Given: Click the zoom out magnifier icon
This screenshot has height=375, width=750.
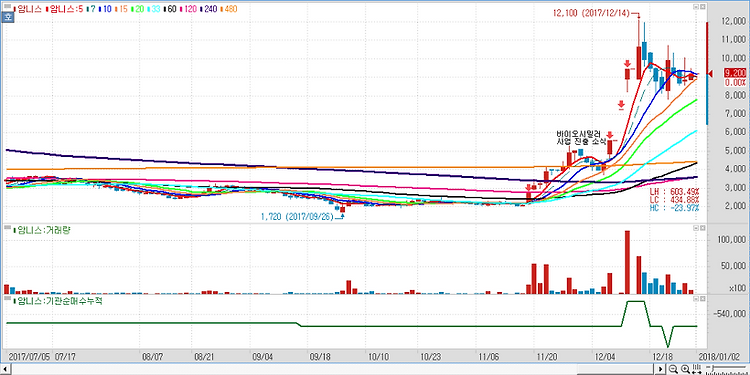Looking at the screenshot, I should (x=673, y=369).
